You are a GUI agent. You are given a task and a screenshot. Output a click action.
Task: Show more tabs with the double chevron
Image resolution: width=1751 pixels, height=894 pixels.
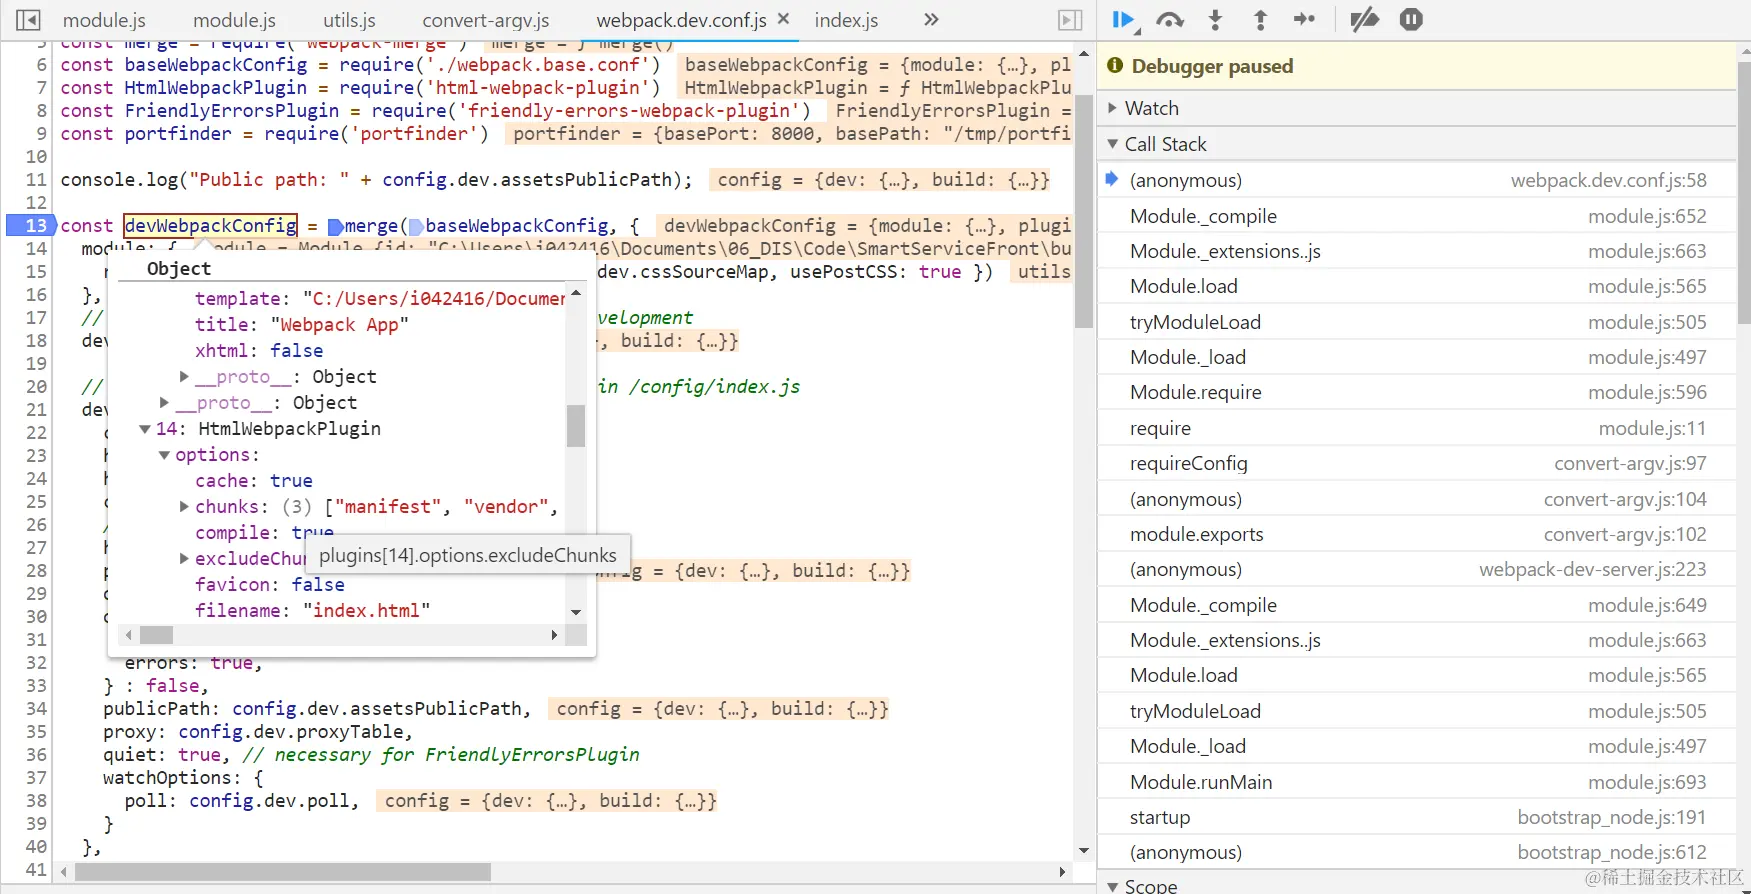[931, 20]
